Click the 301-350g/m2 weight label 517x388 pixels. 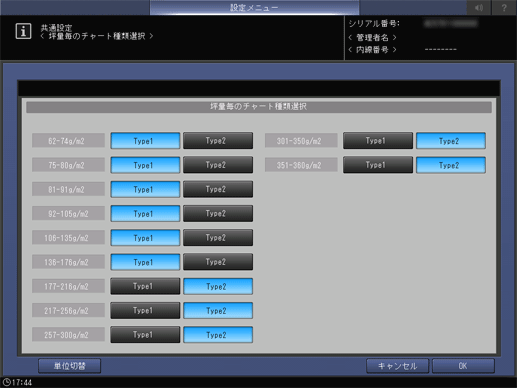coord(301,141)
